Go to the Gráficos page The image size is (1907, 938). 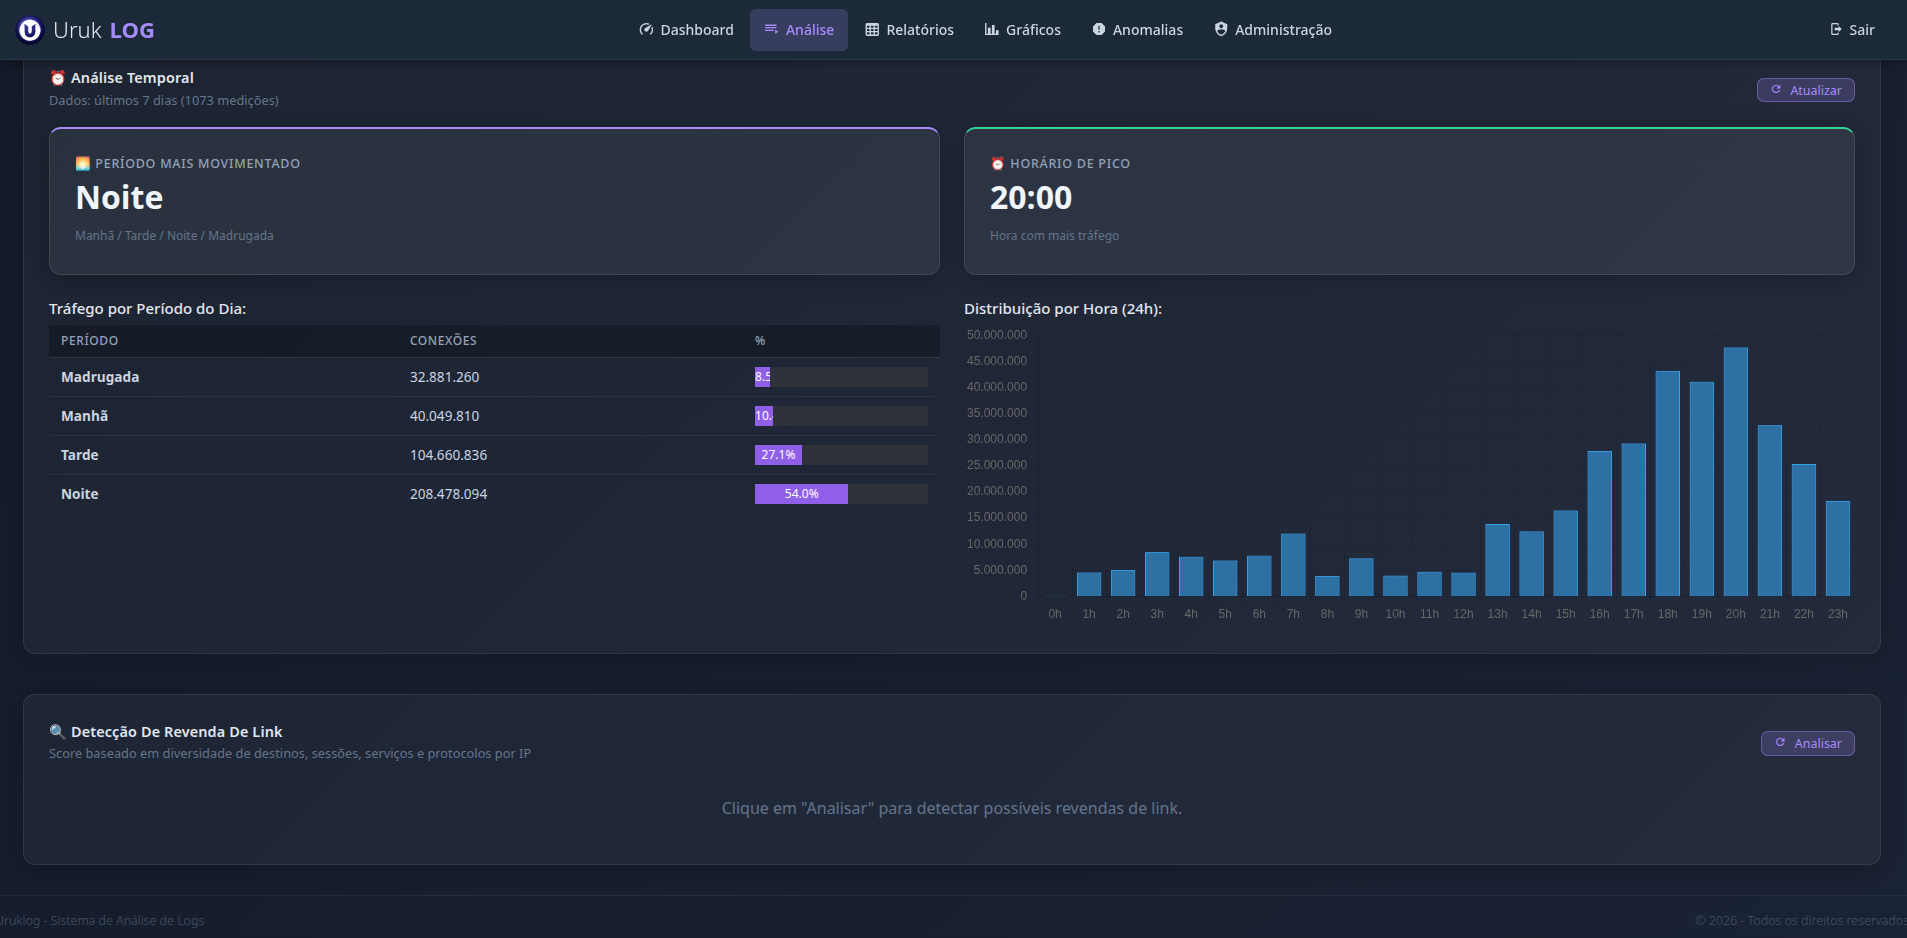click(x=1022, y=30)
